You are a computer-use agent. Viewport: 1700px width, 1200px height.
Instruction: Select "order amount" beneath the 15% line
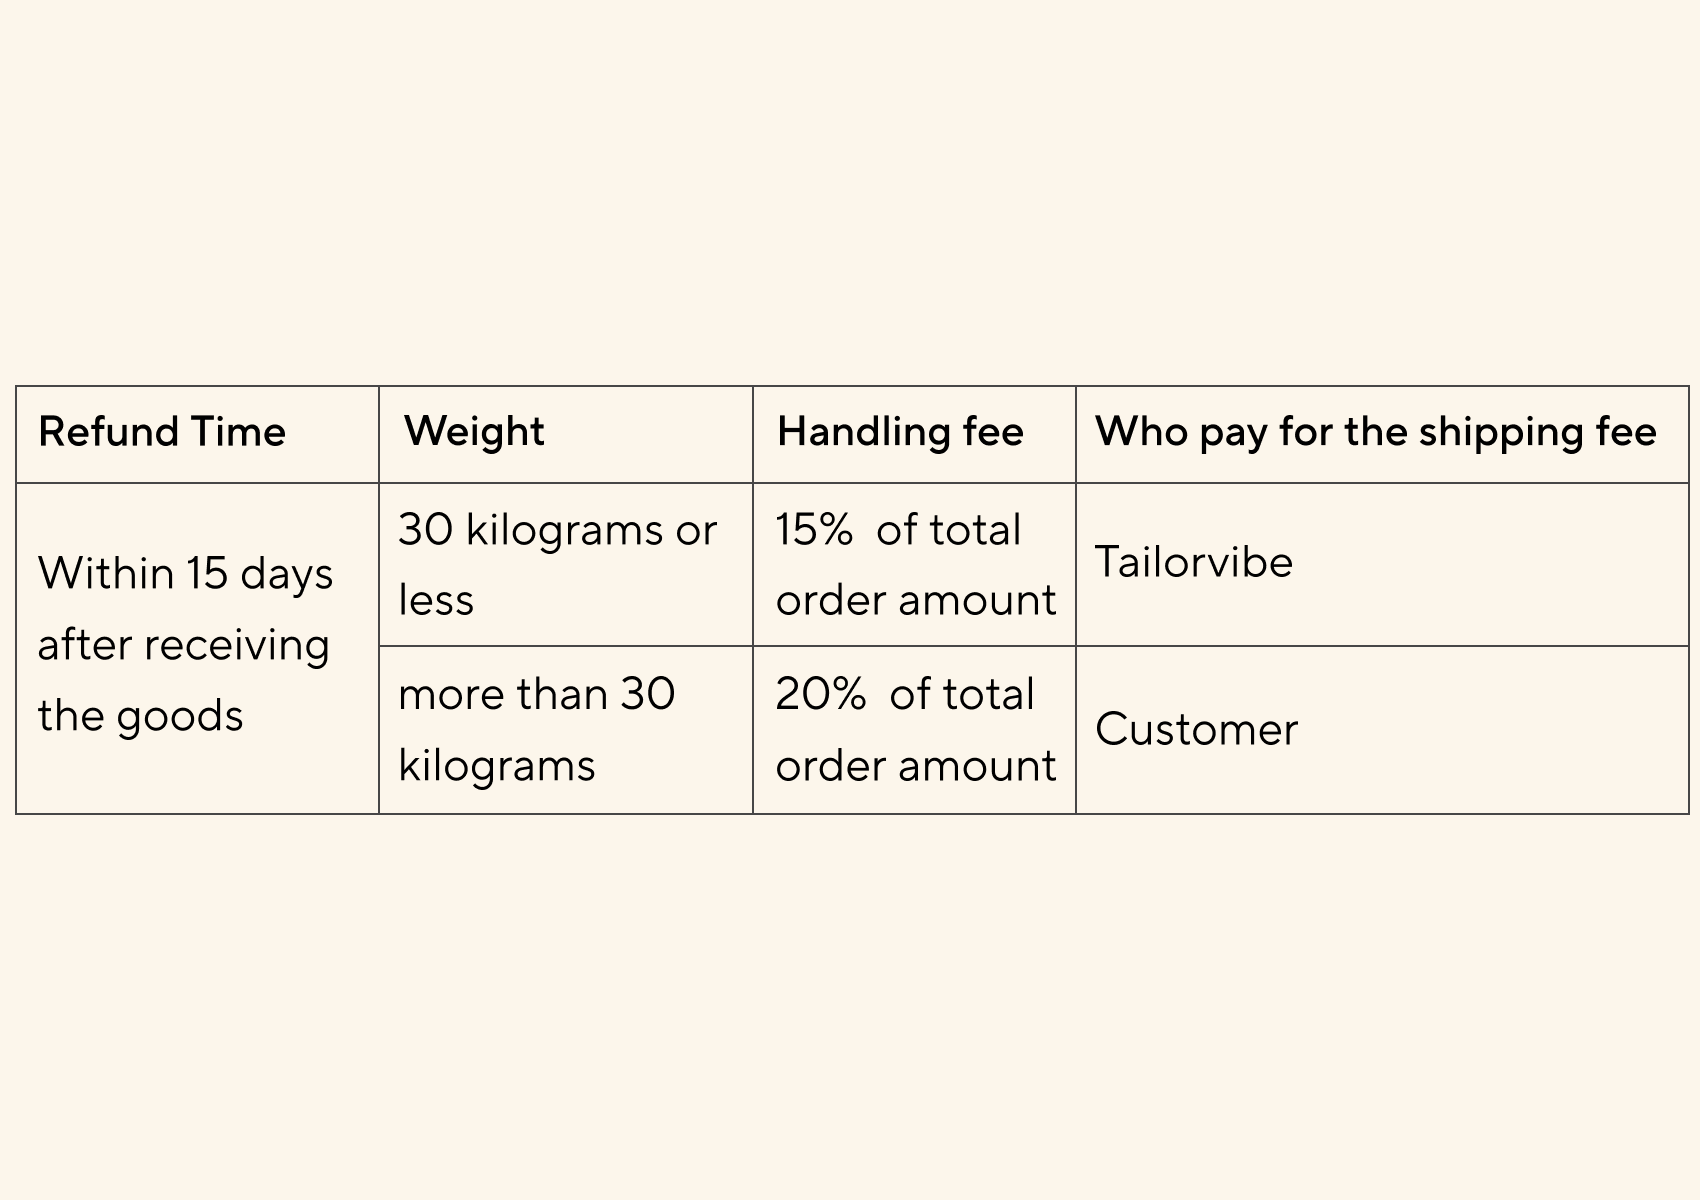[915, 600]
